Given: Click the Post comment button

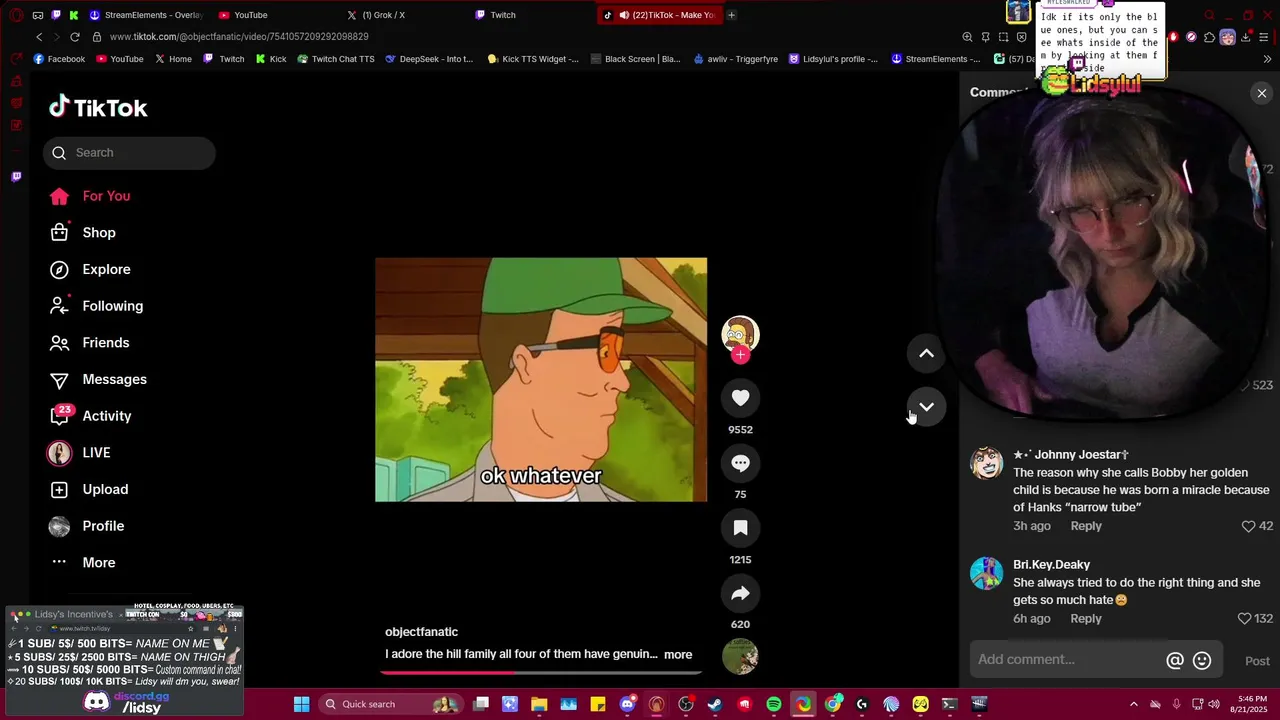Looking at the screenshot, I should (1257, 661).
